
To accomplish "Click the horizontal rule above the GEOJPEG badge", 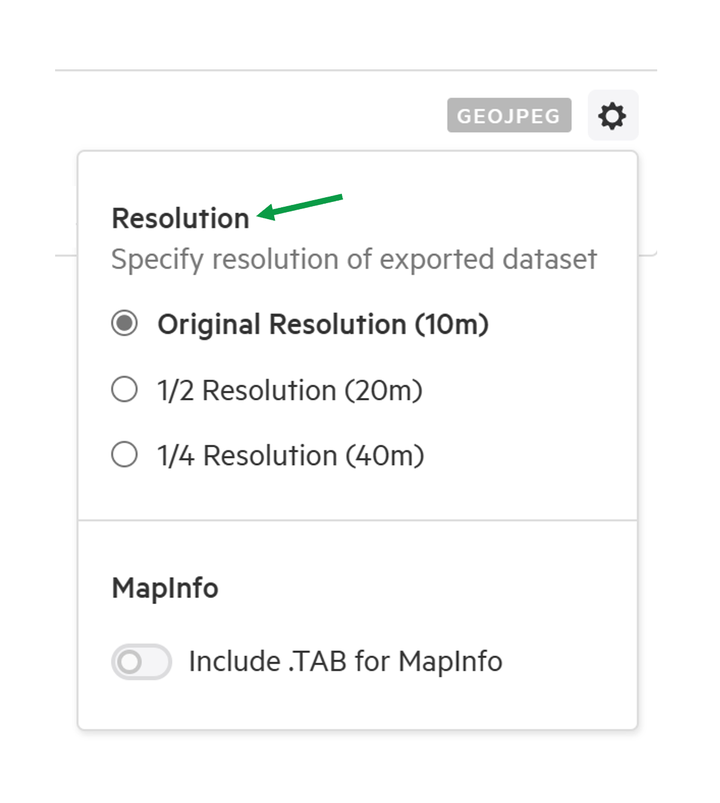I will coord(356,70).
